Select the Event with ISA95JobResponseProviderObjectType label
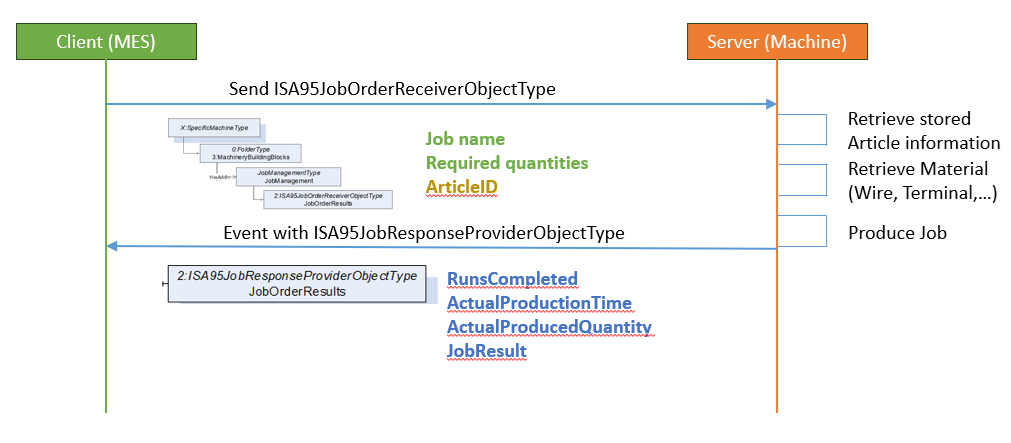This screenshot has width=1011, height=443. click(x=424, y=233)
